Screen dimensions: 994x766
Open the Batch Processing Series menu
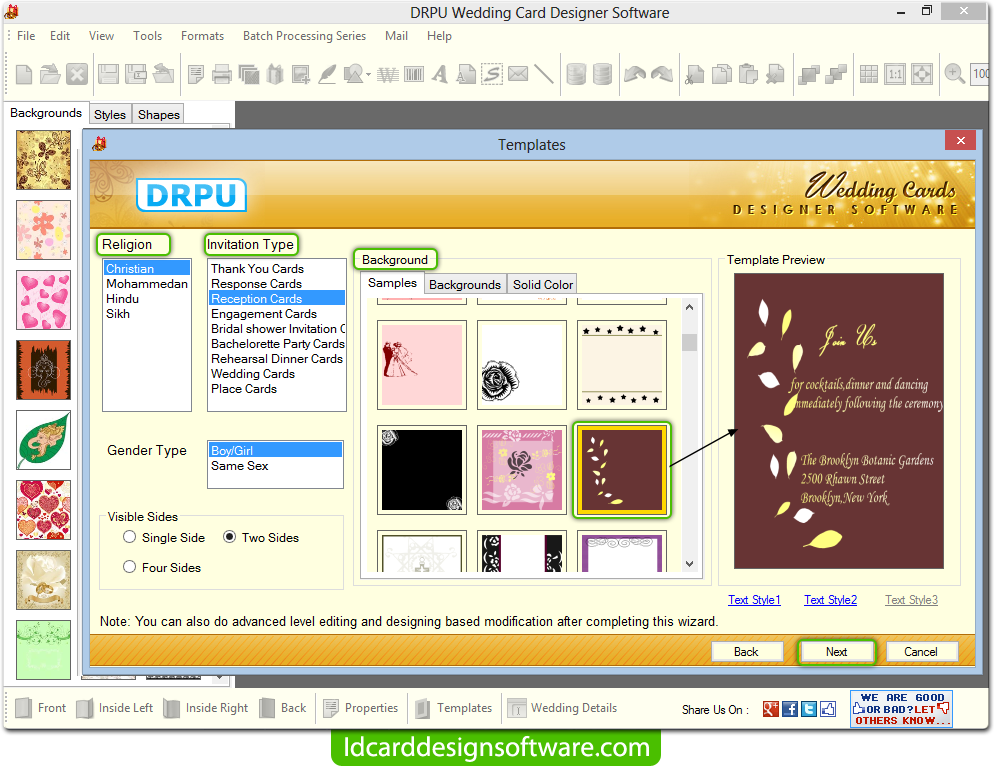point(304,35)
